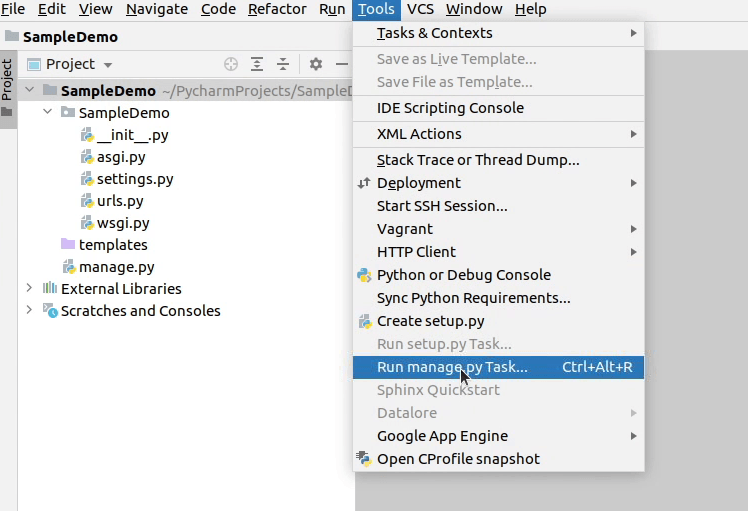The width and height of the screenshot is (748, 511).
Task: Open the Tasks & Contexts submenu
Action: pos(434,33)
